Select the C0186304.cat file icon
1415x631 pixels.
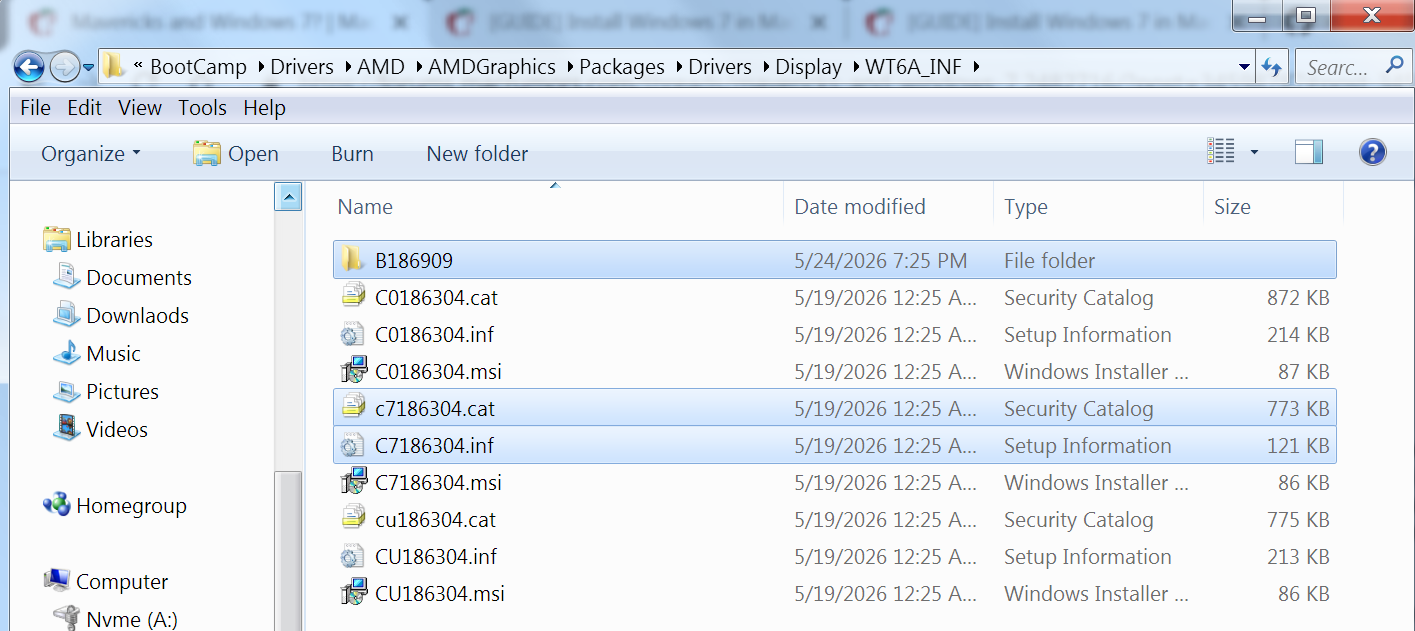[353, 297]
